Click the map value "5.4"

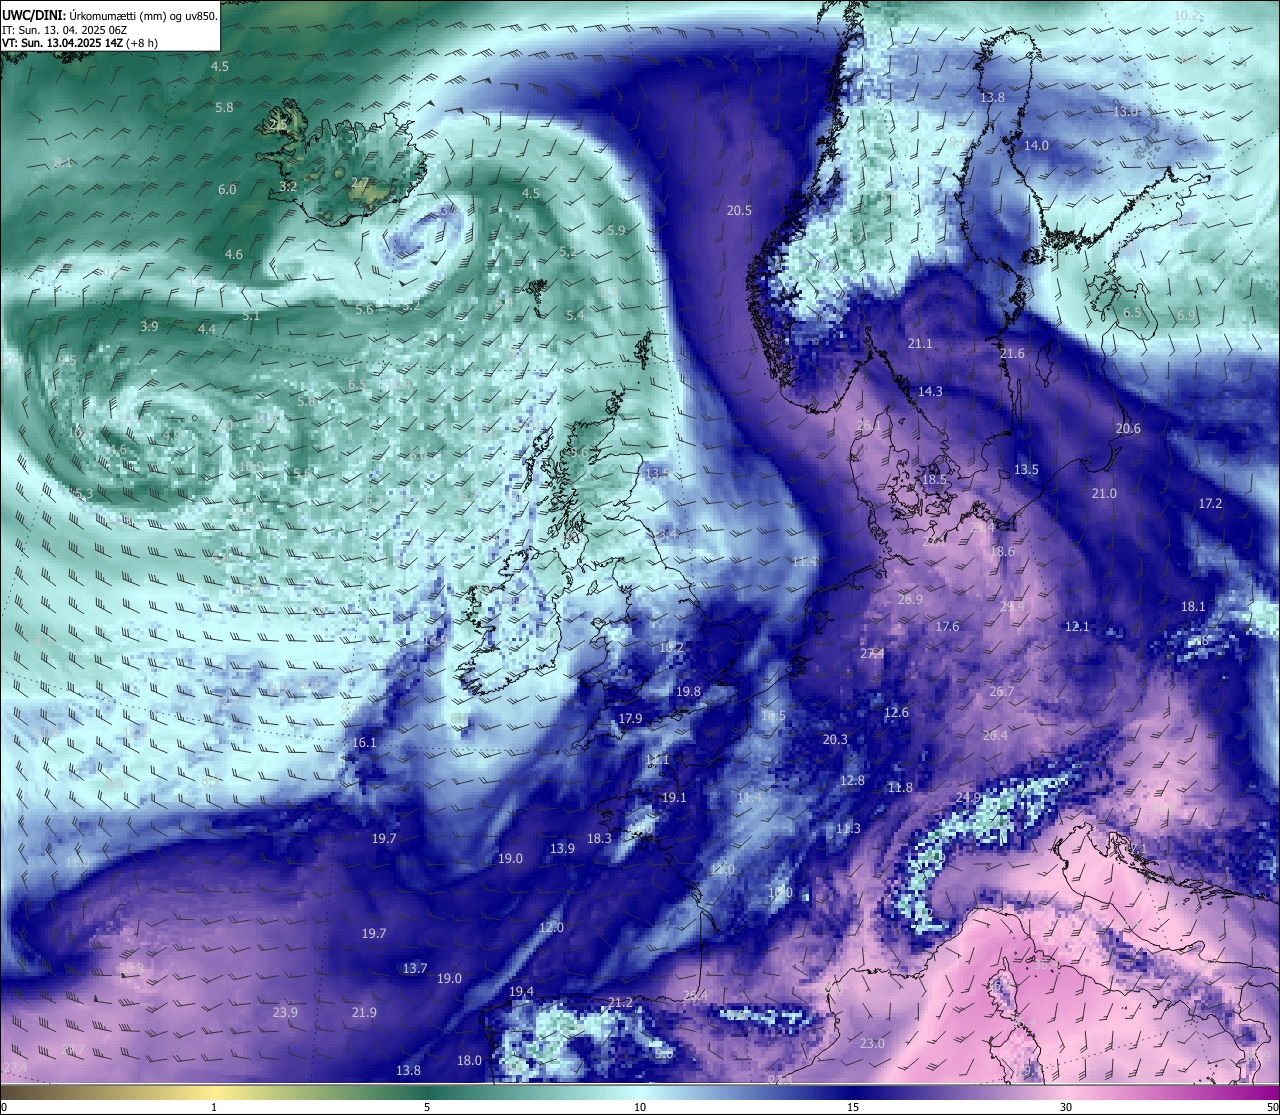(575, 315)
